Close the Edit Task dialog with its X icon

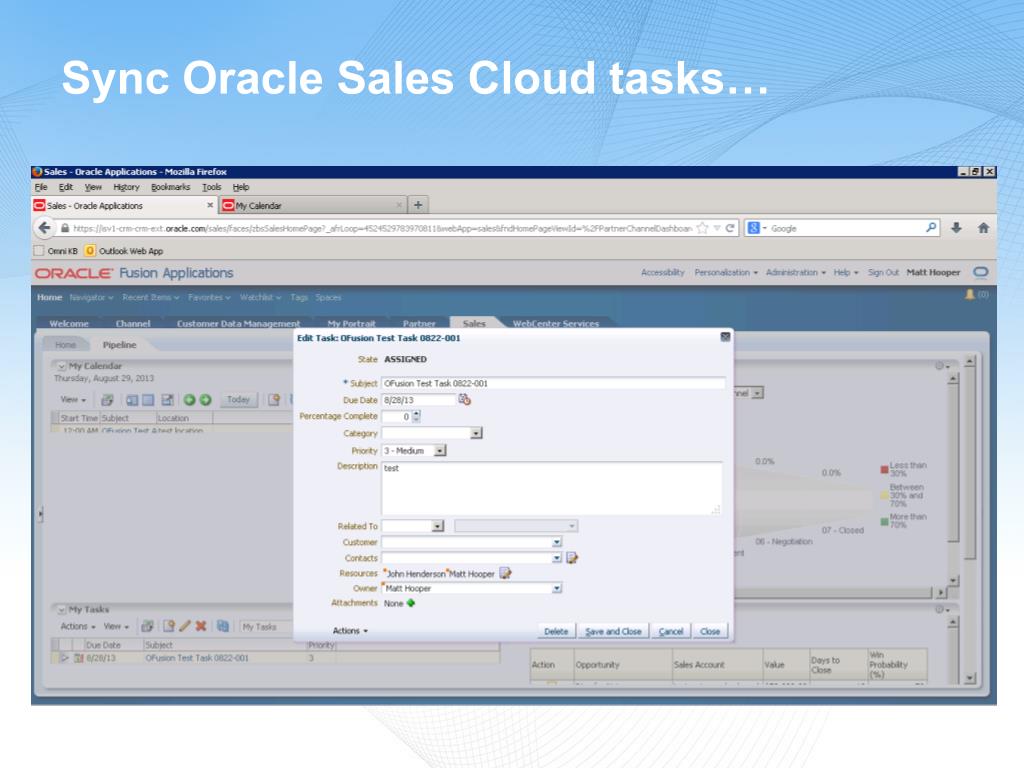725,337
